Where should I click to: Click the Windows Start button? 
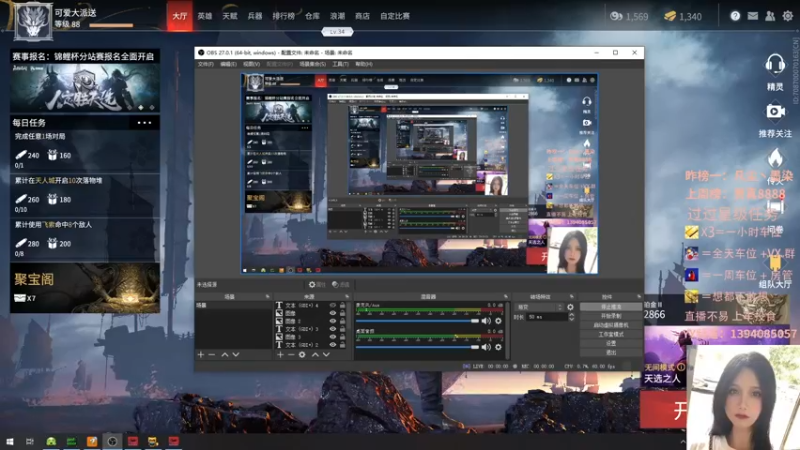click(x=9, y=441)
